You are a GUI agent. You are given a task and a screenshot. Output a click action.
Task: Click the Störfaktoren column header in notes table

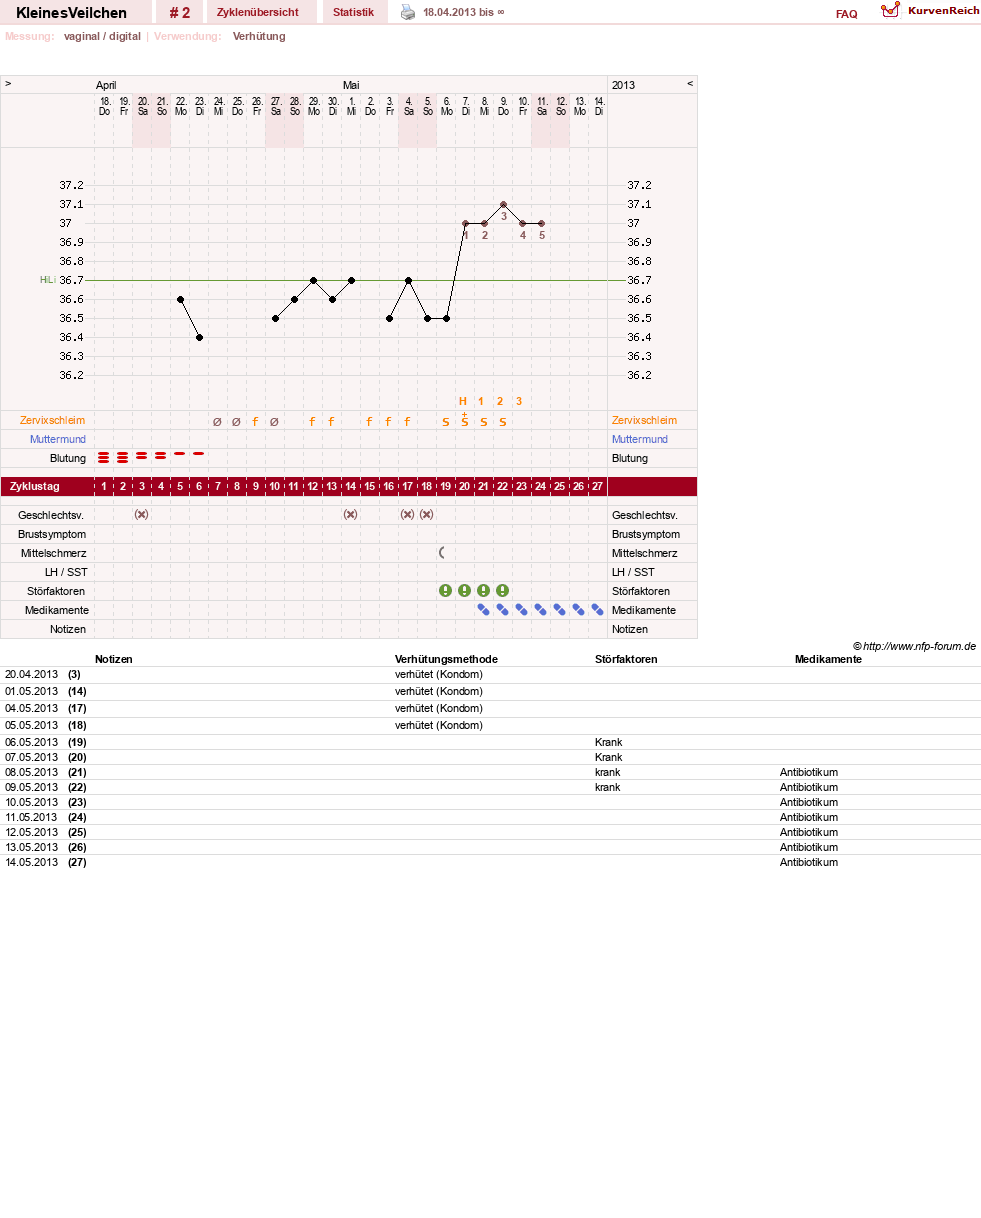click(626, 659)
